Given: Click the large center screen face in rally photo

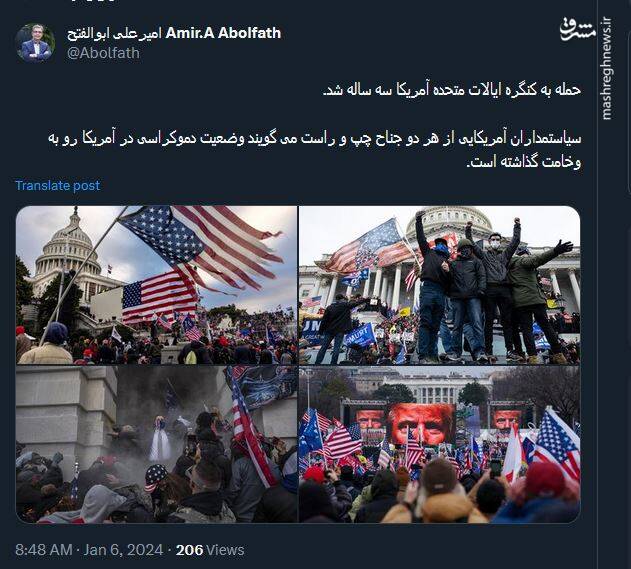Looking at the screenshot, I should pos(421,423).
